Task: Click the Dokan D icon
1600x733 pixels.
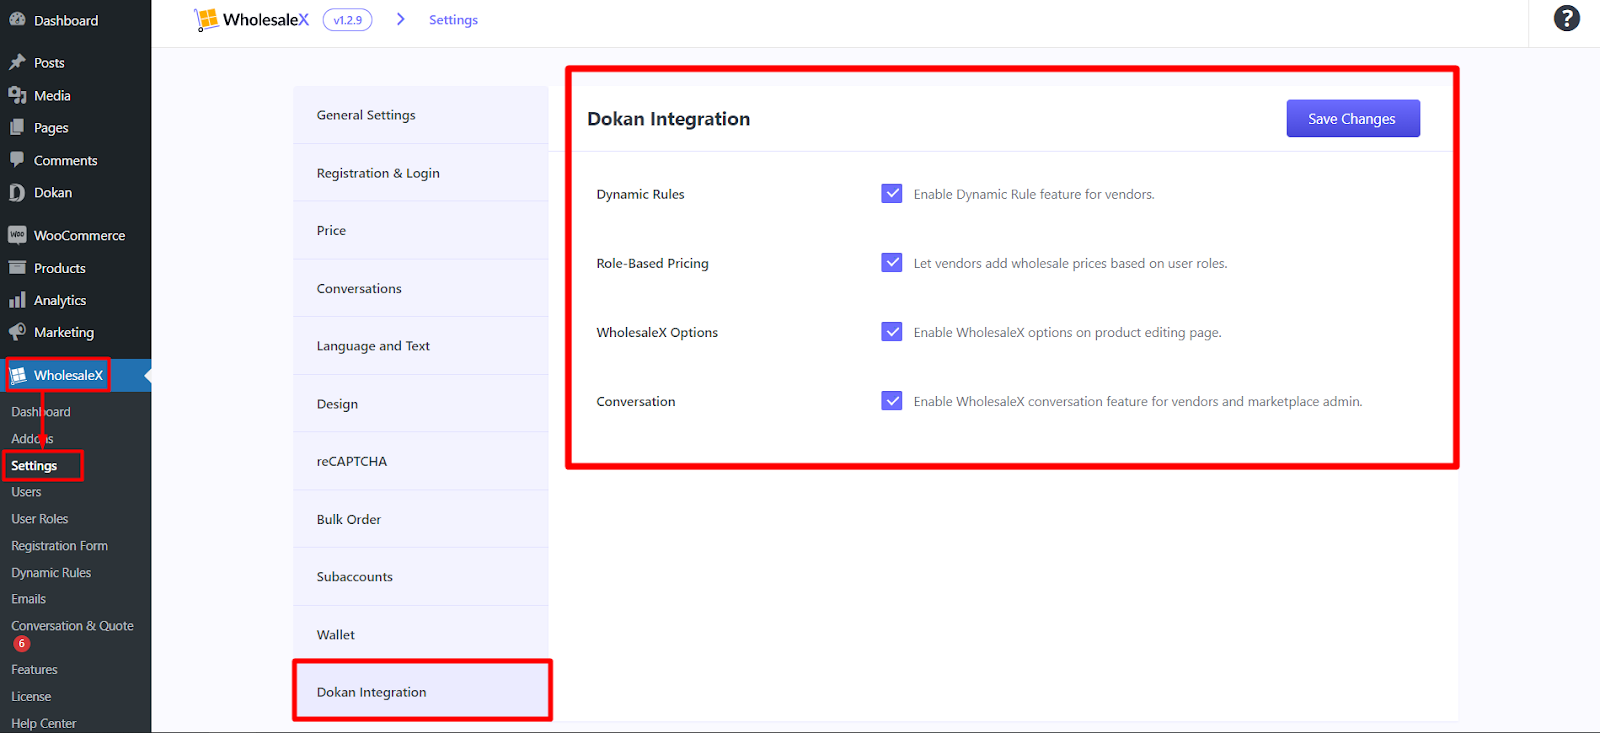Action: click(17, 192)
